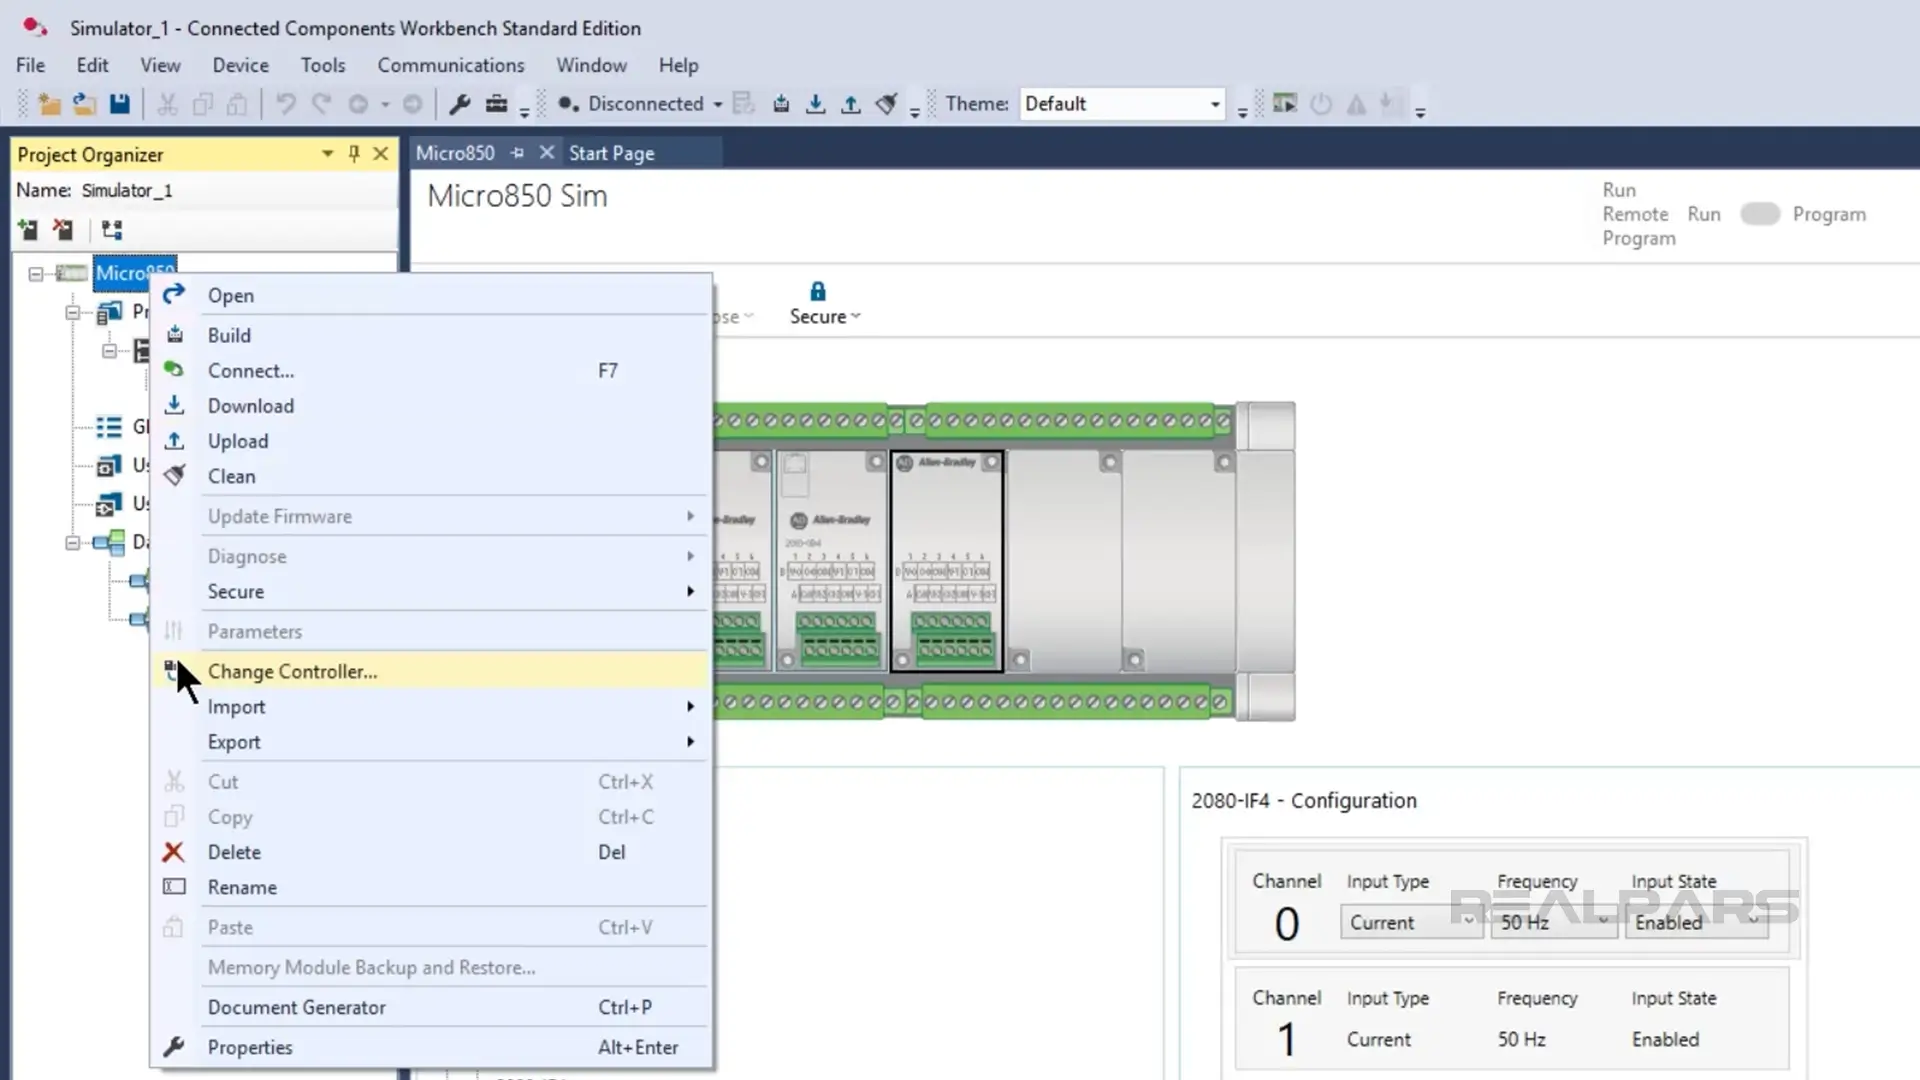Click the pin icon on the Micro850 tab

(517, 153)
